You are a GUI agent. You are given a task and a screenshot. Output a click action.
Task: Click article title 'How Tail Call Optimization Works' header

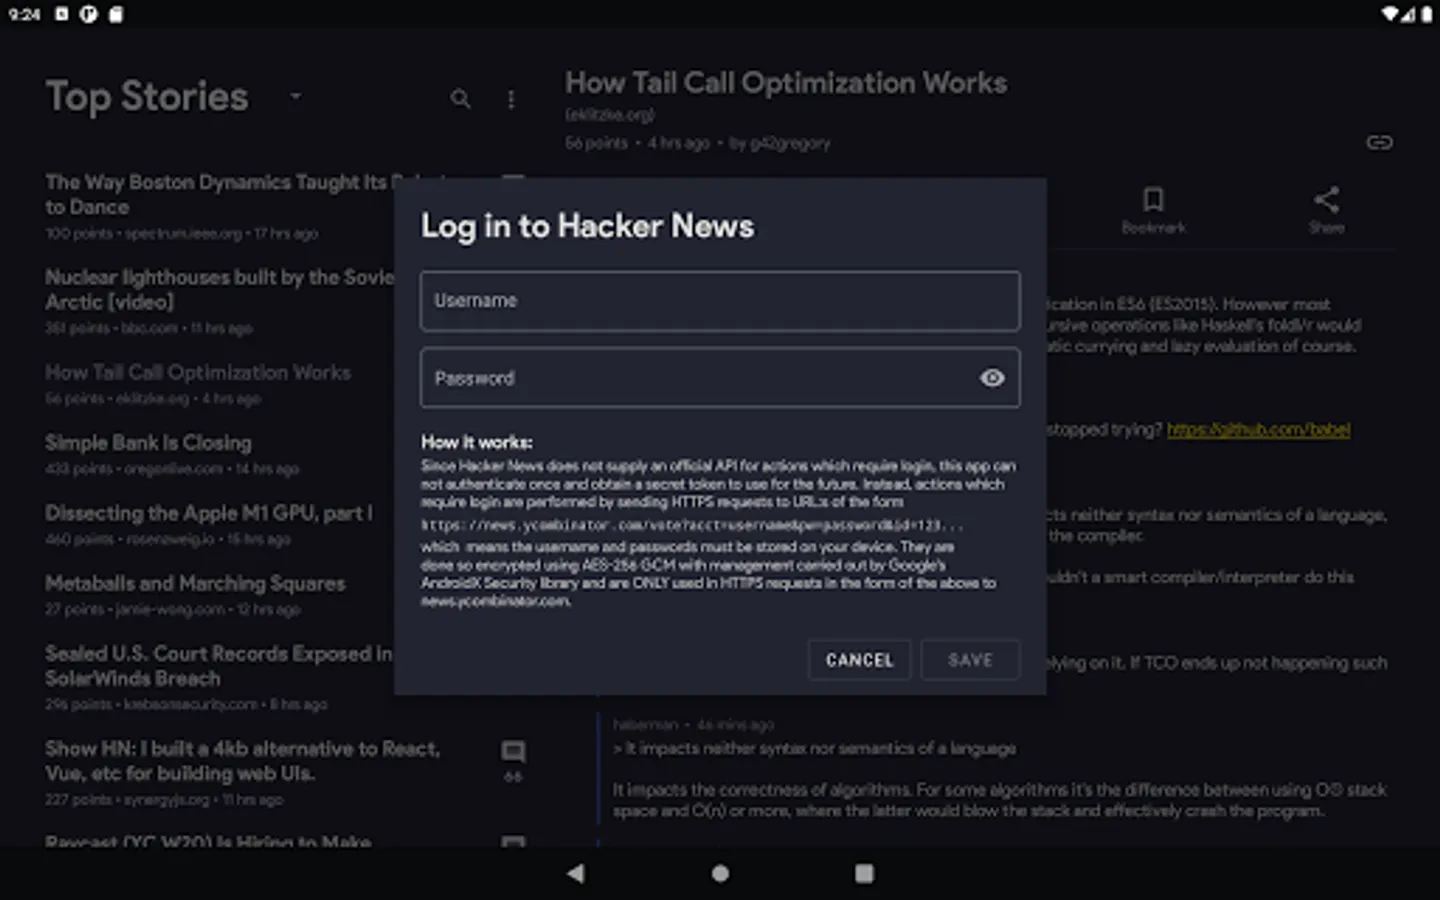pos(786,83)
